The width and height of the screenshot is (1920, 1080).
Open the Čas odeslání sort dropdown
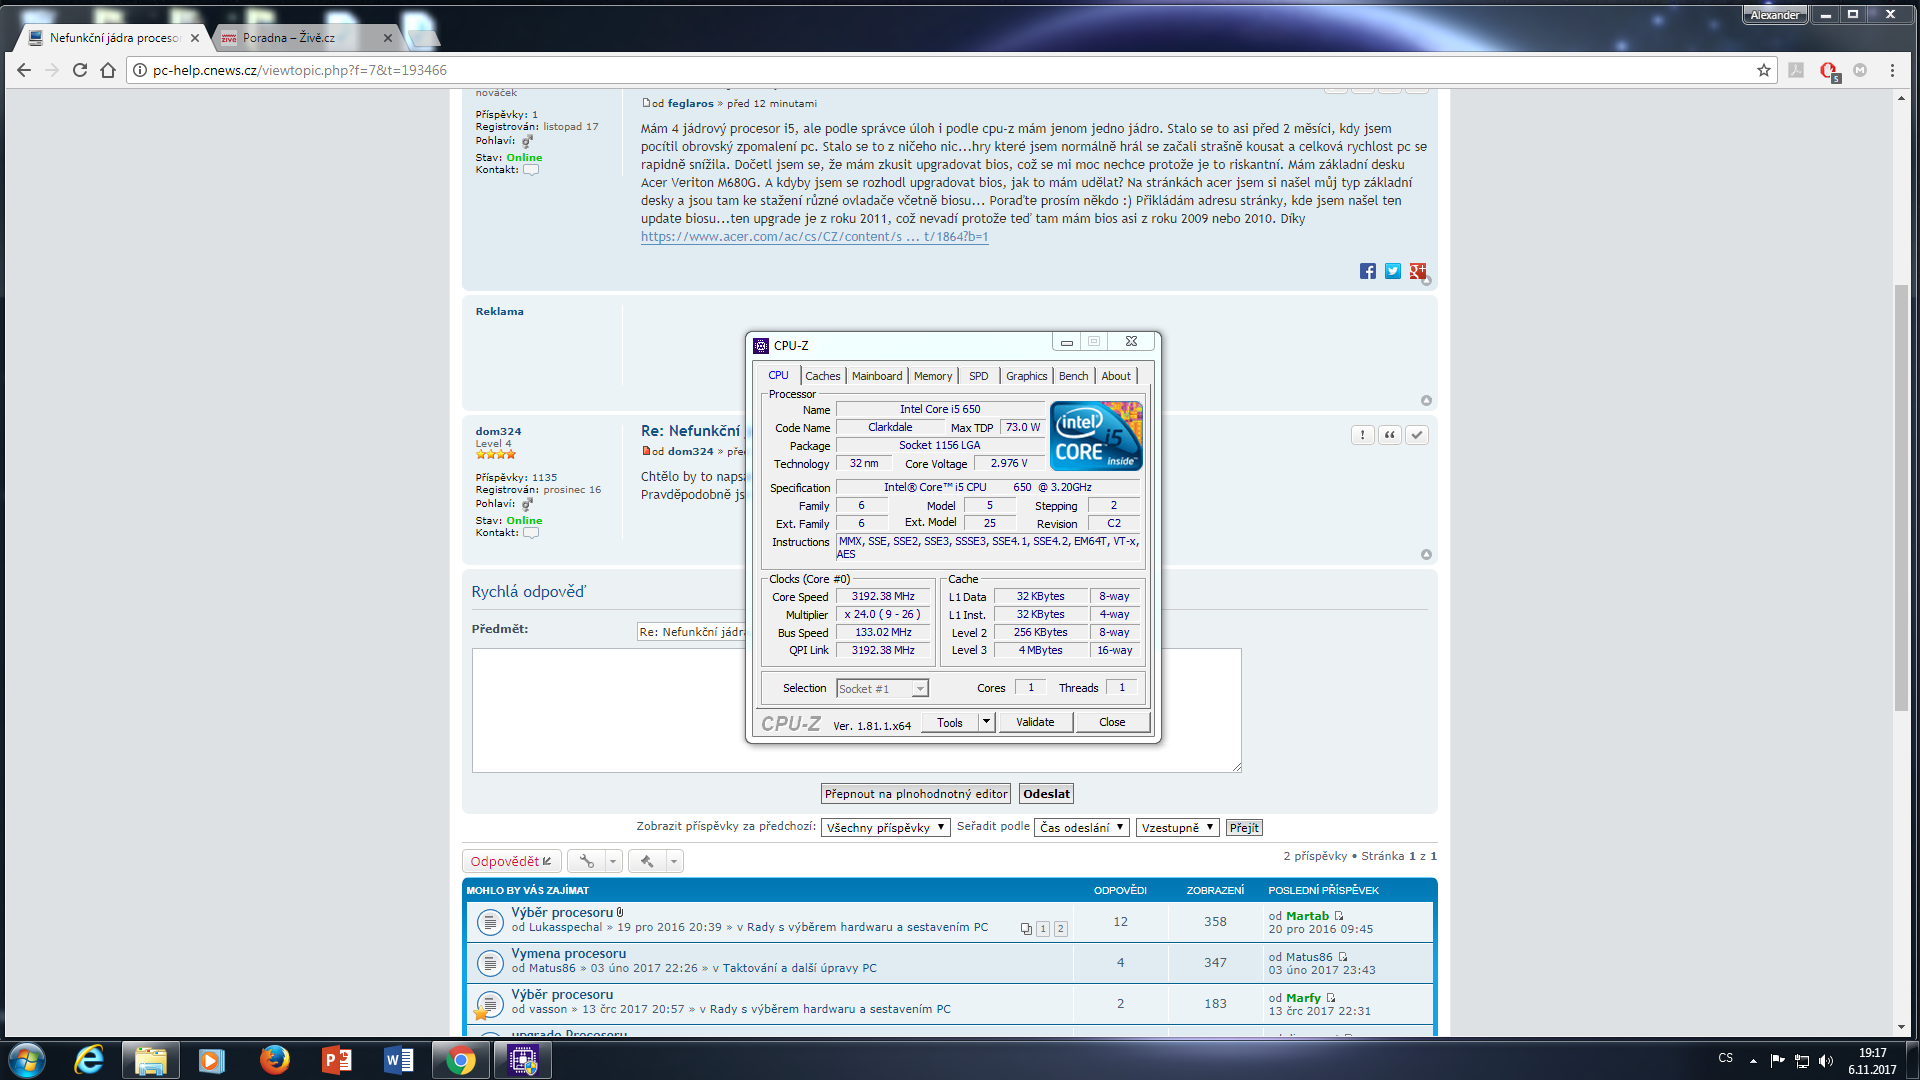click(x=1083, y=828)
